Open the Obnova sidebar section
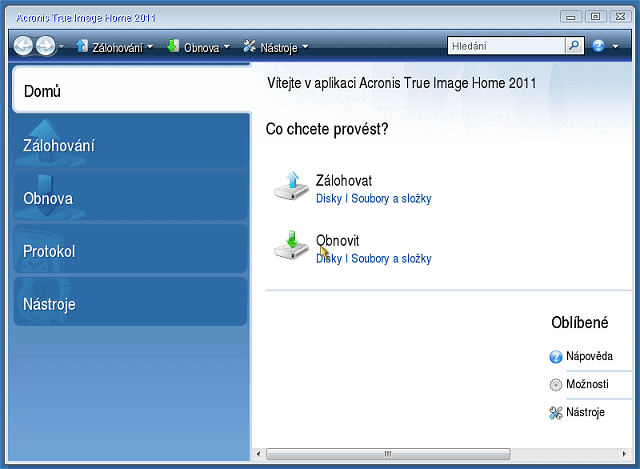 [x=131, y=196]
